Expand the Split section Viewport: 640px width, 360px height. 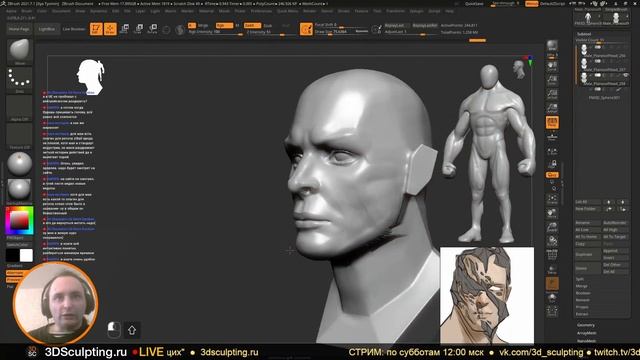(580, 279)
